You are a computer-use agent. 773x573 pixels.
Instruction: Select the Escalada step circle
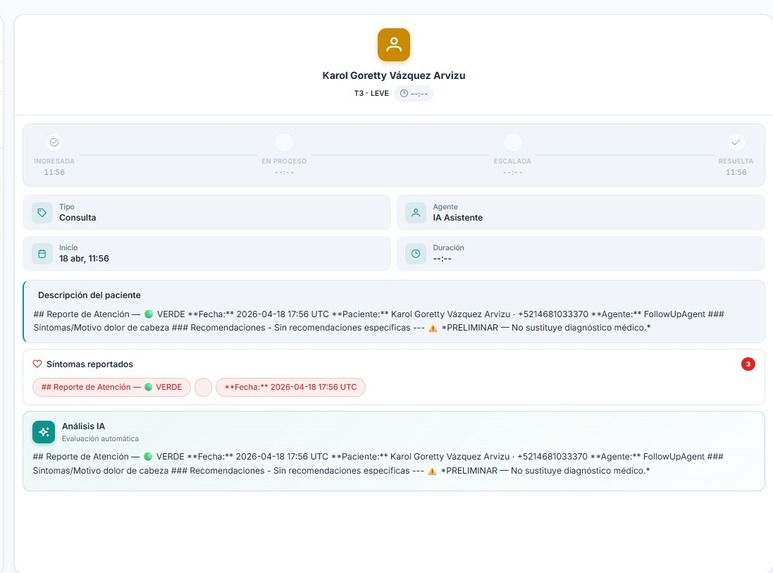point(513,142)
